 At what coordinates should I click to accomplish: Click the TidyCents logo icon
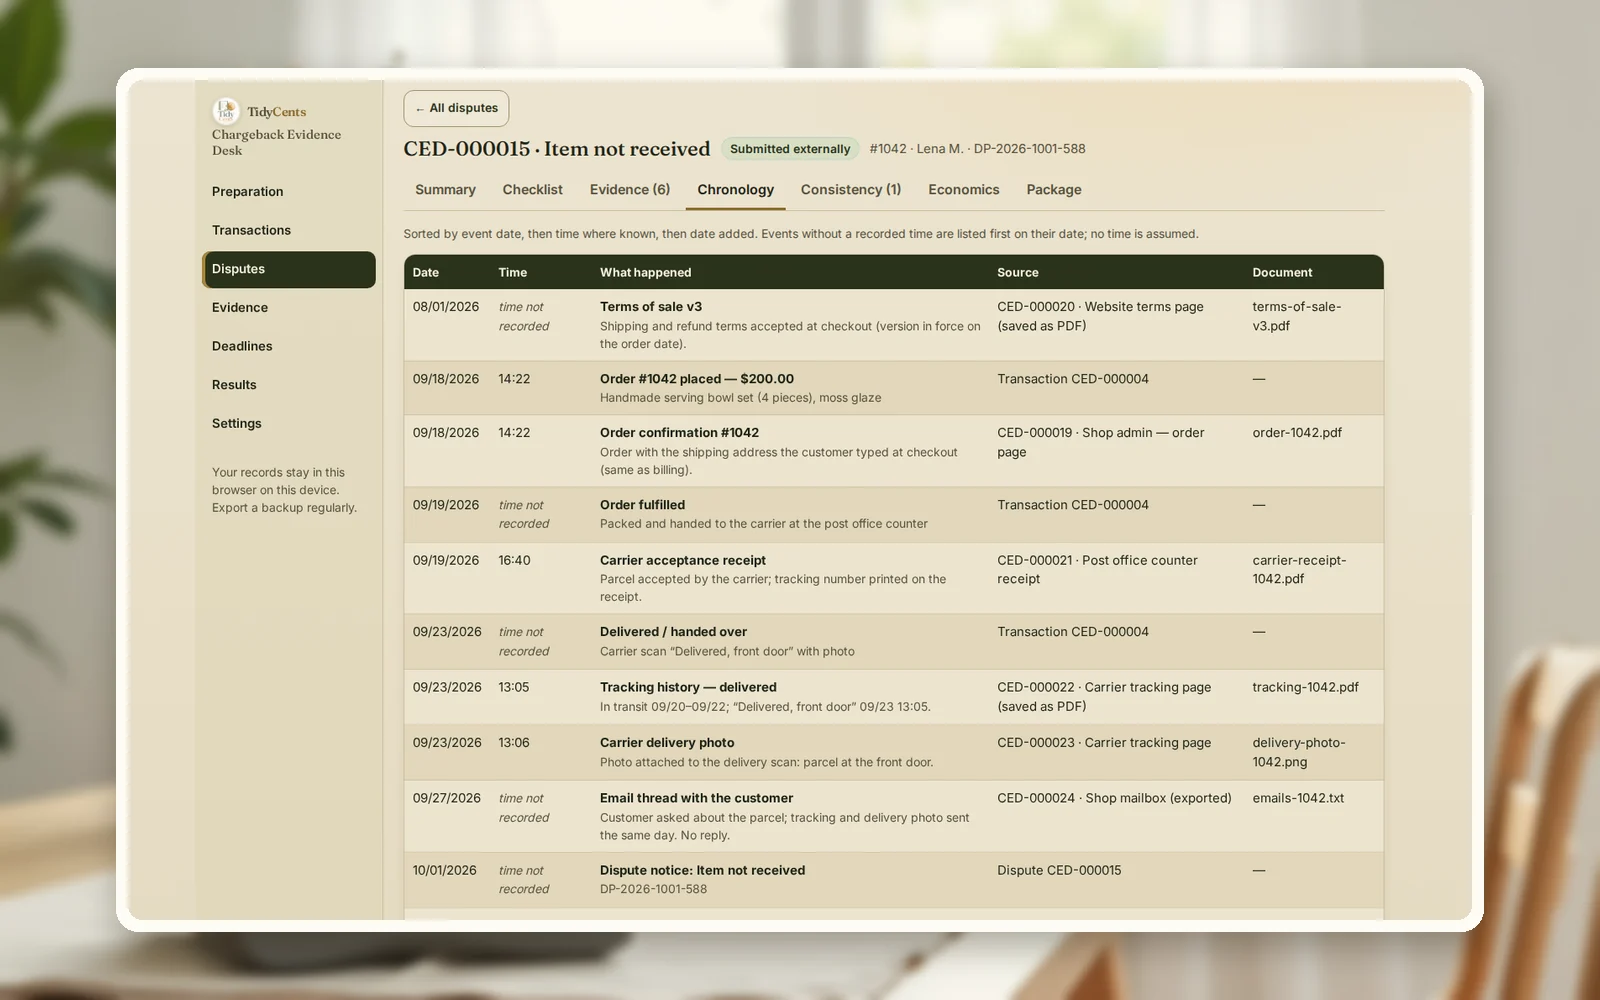[x=225, y=111]
